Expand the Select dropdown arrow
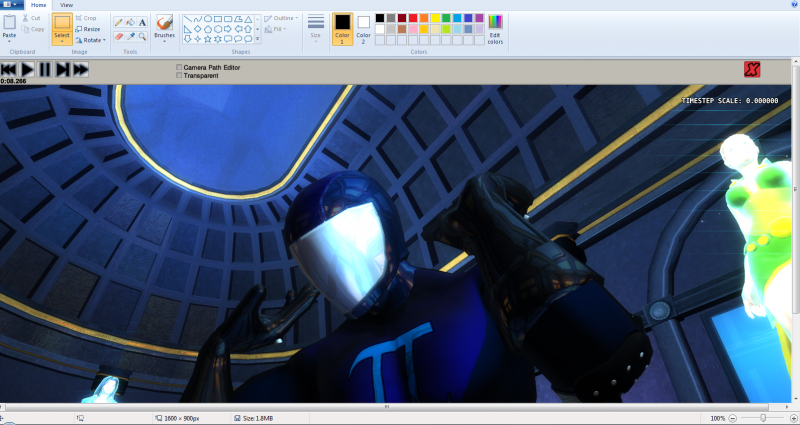 click(62, 41)
